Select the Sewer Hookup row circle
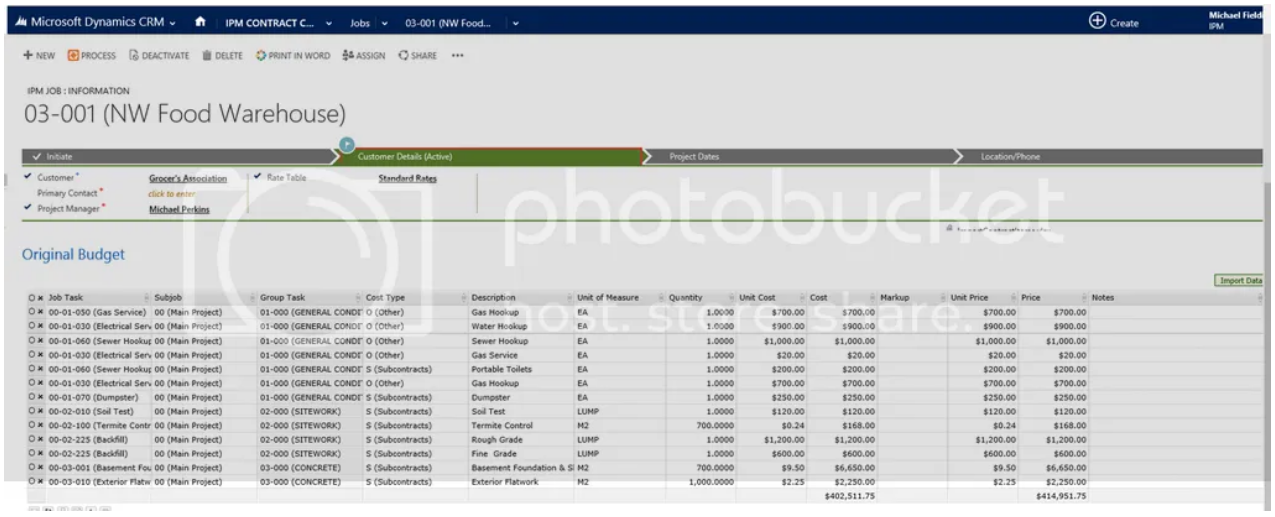The image size is (1275, 517). click(32, 340)
